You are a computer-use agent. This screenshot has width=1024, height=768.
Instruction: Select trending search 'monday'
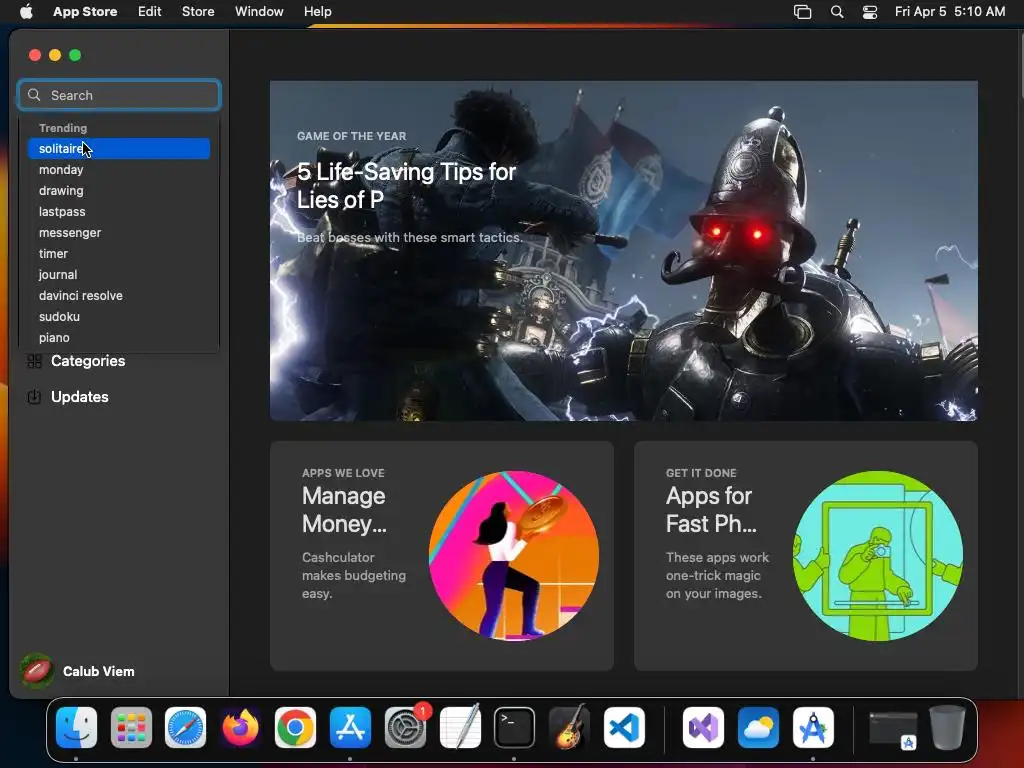point(119,170)
